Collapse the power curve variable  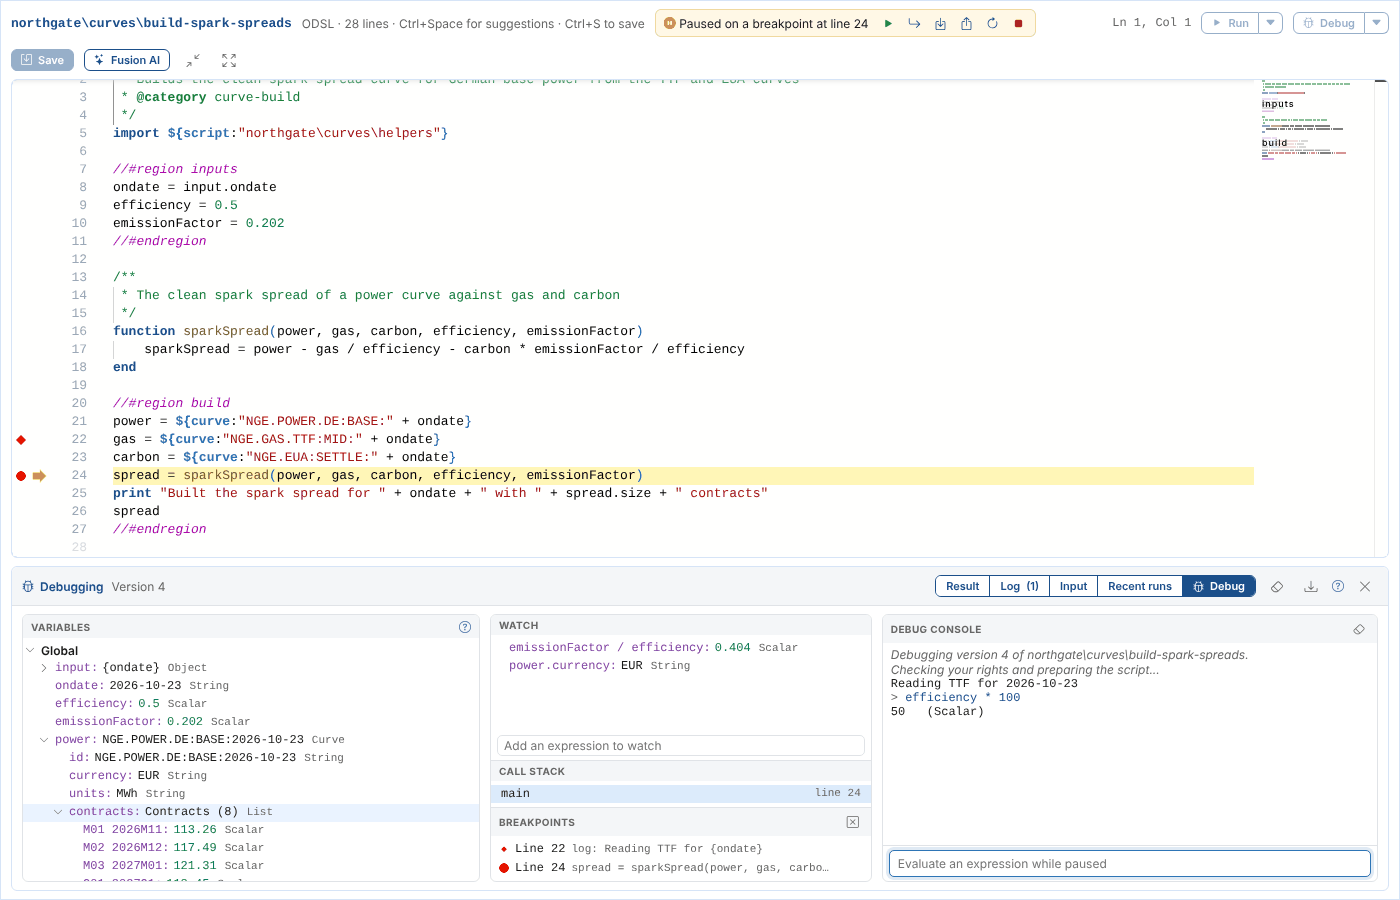44,740
